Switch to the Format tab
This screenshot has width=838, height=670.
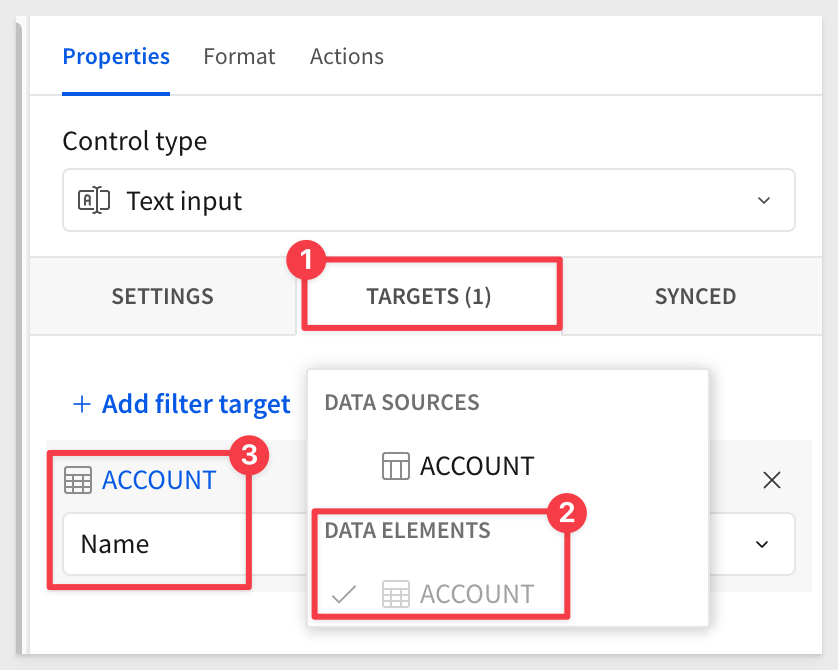239,57
